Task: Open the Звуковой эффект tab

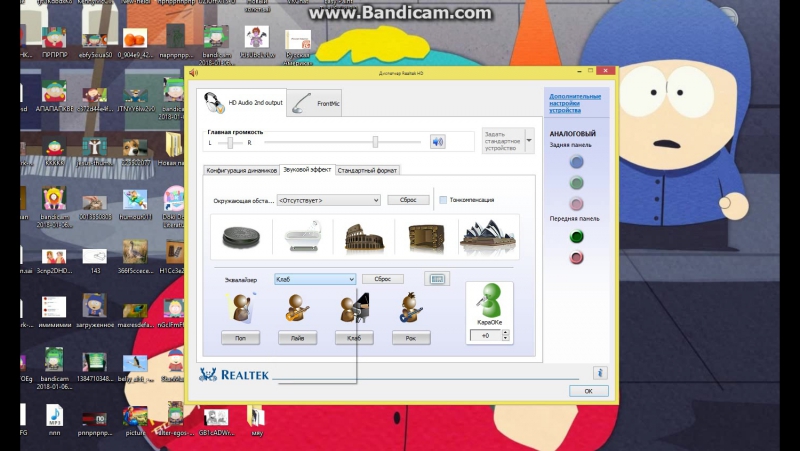Action: pos(307,169)
